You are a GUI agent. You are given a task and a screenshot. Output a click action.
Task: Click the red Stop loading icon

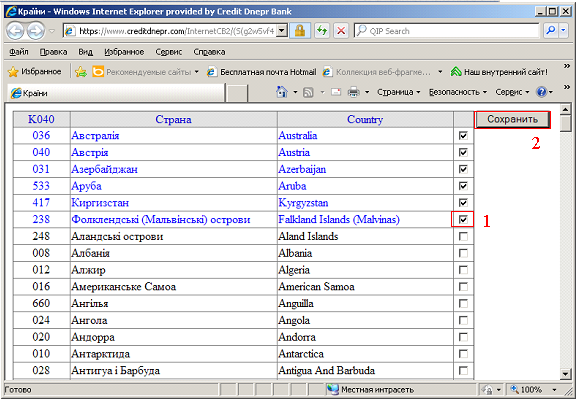341,31
